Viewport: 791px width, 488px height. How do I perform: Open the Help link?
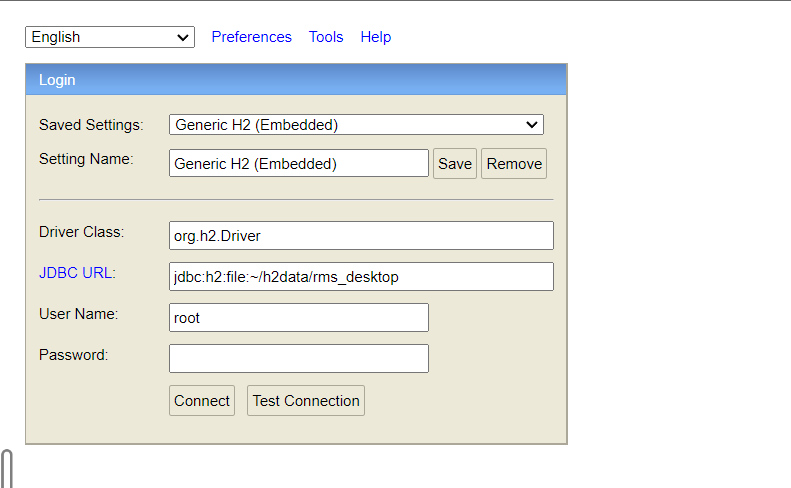[x=376, y=37]
